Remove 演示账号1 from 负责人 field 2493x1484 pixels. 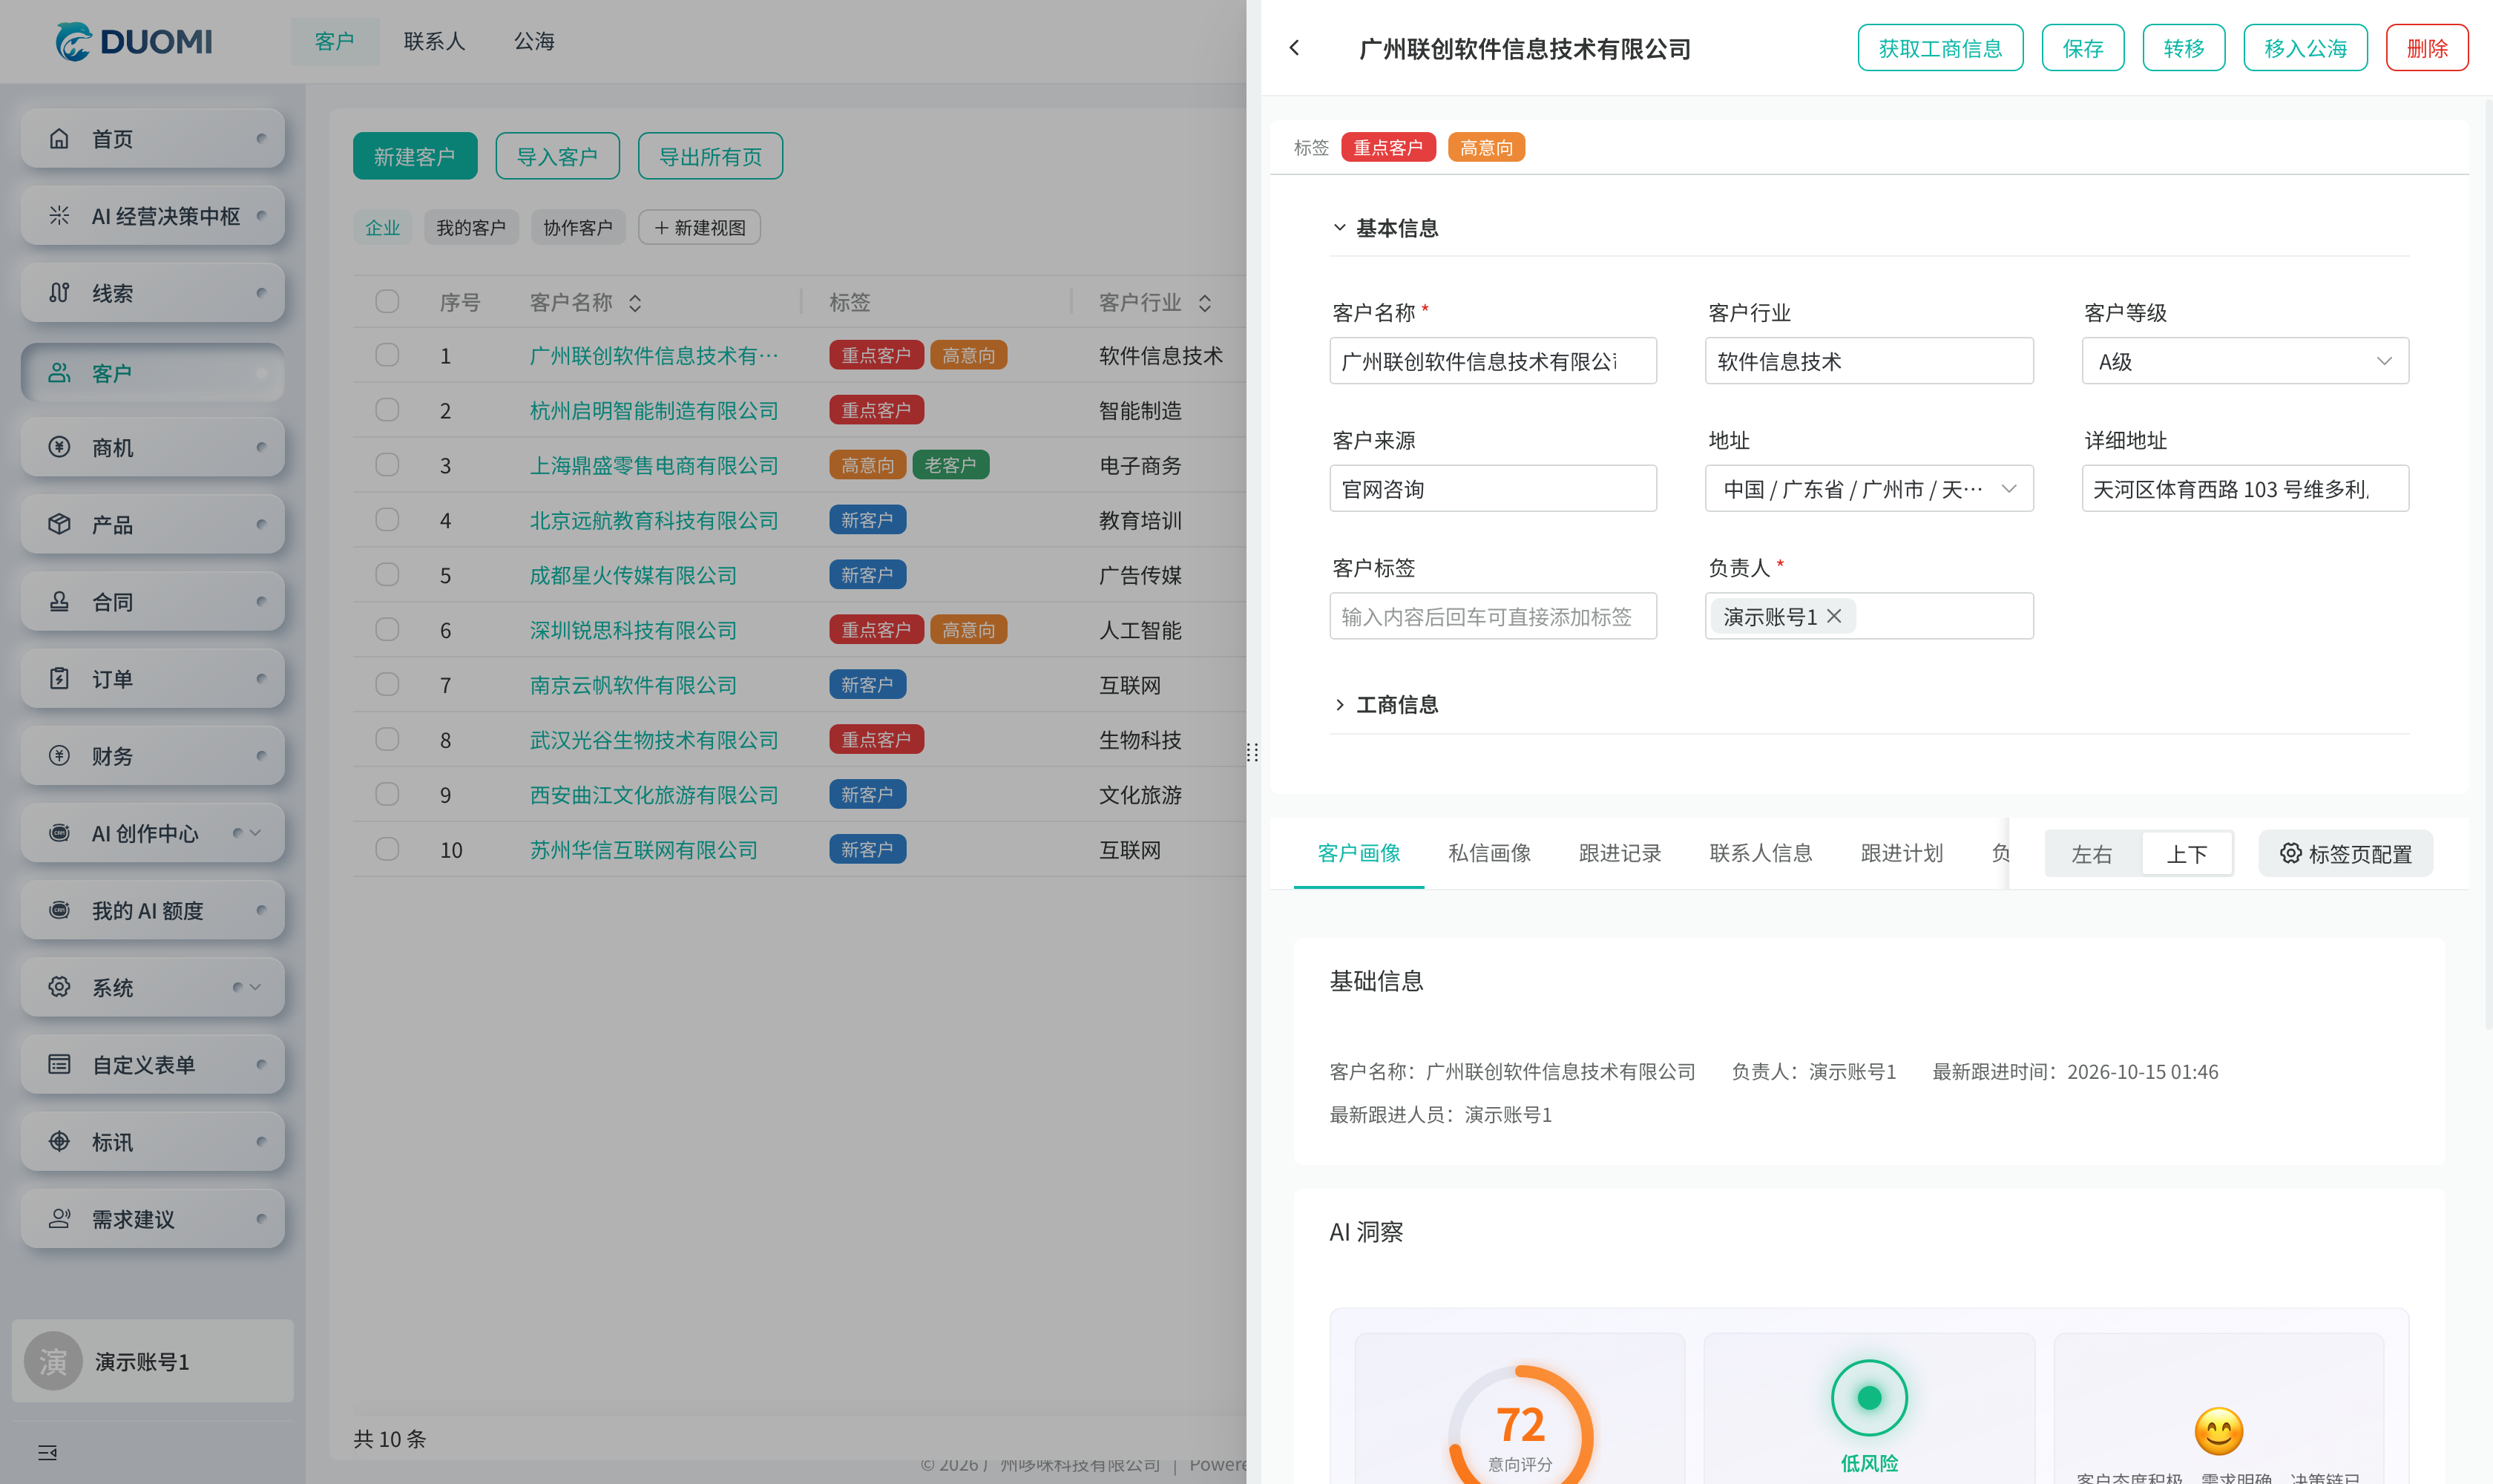tap(1834, 616)
